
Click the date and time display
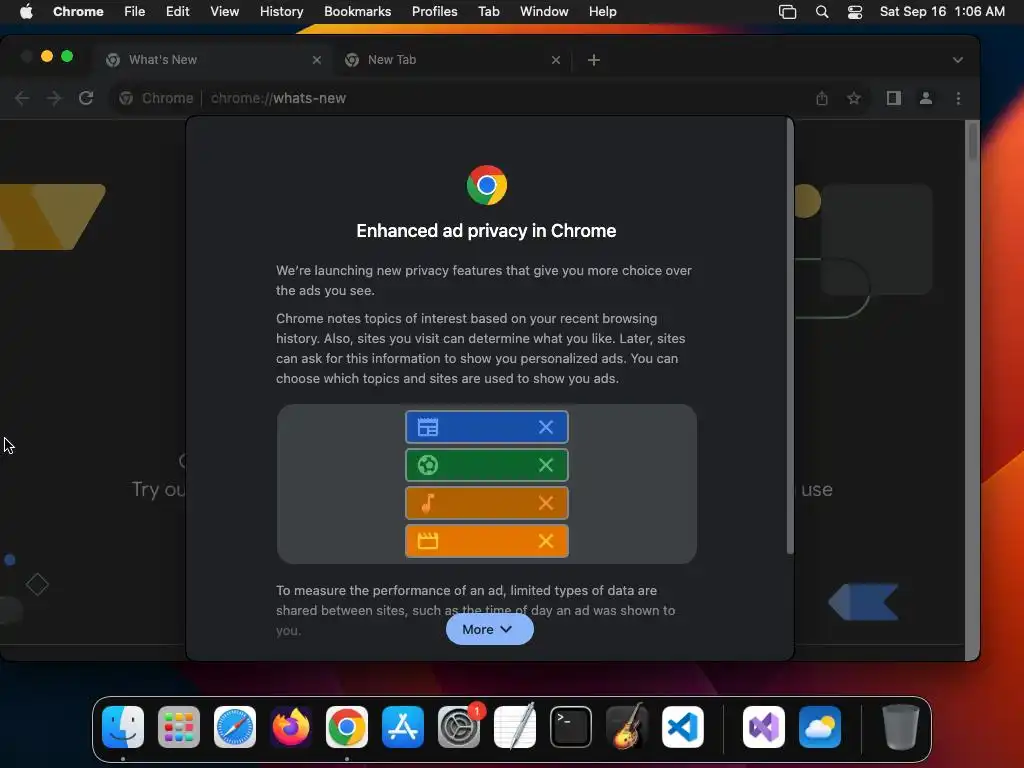coord(942,12)
